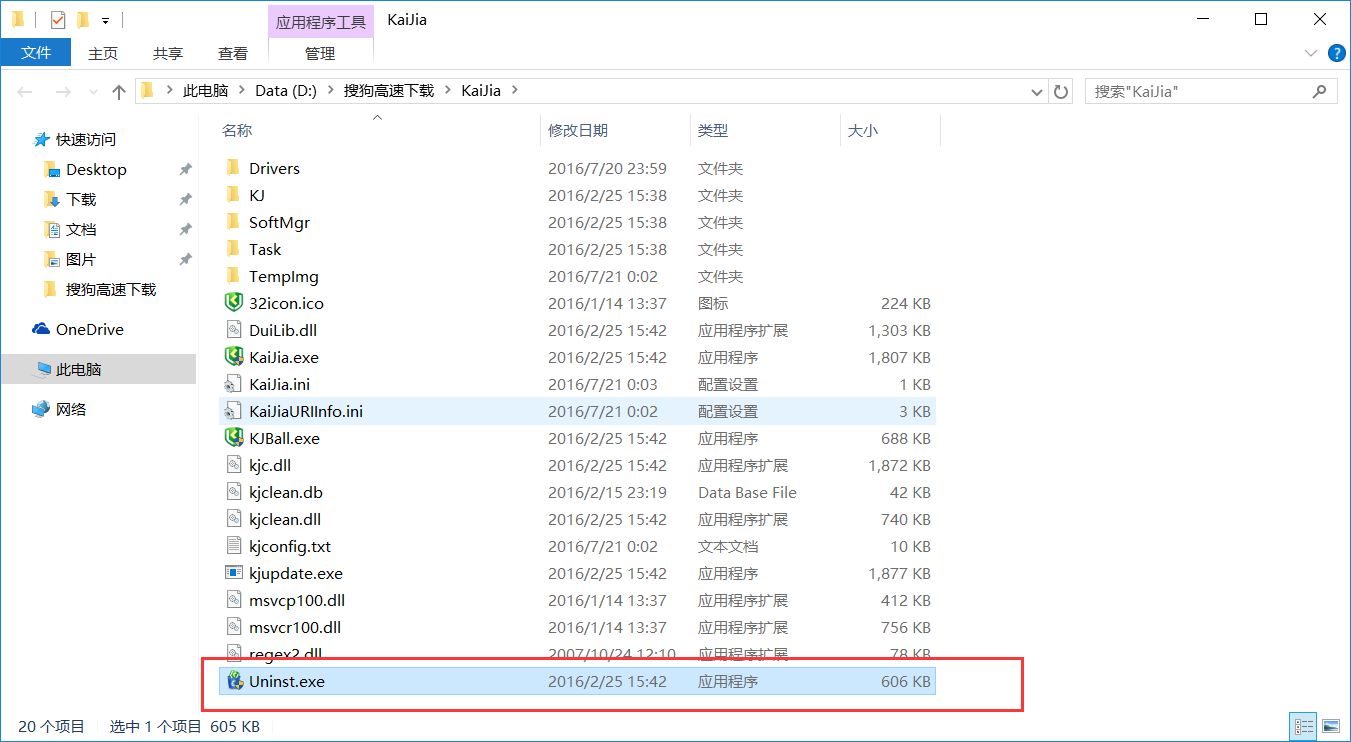Click the kjclean.dll file icon

point(233,519)
